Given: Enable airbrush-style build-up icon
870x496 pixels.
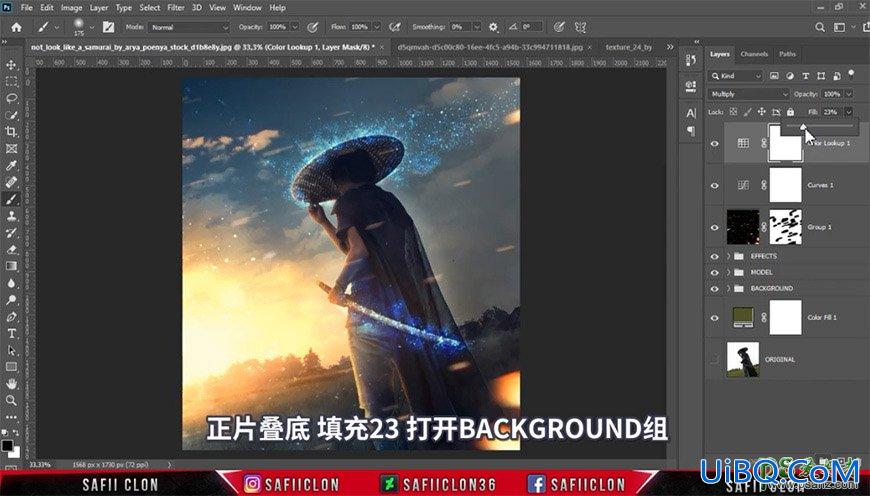Looking at the screenshot, I should tap(394, 27).
